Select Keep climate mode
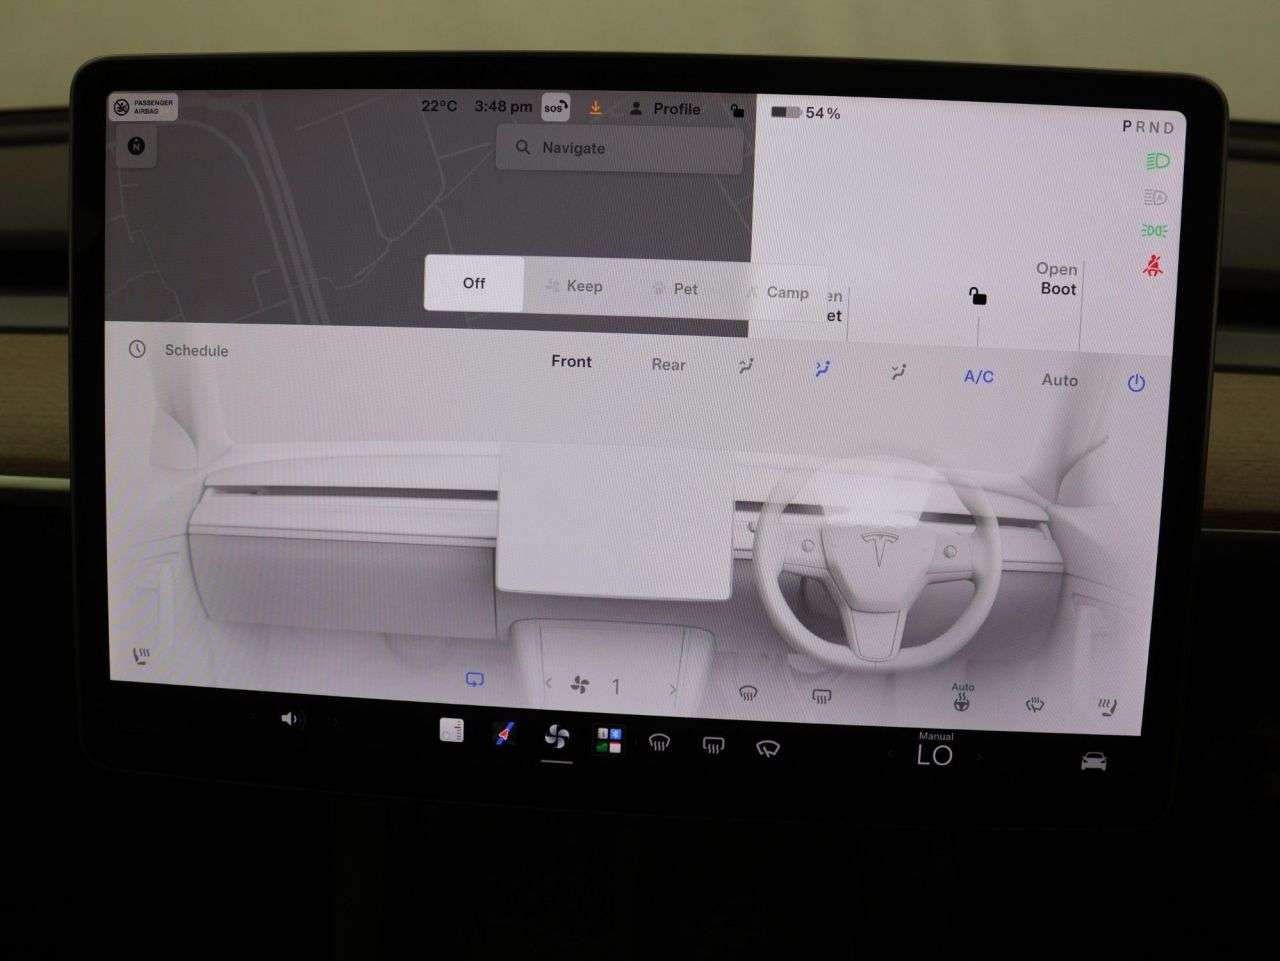The width and height of the screenshot is (1280, 961). click(575, 286)
